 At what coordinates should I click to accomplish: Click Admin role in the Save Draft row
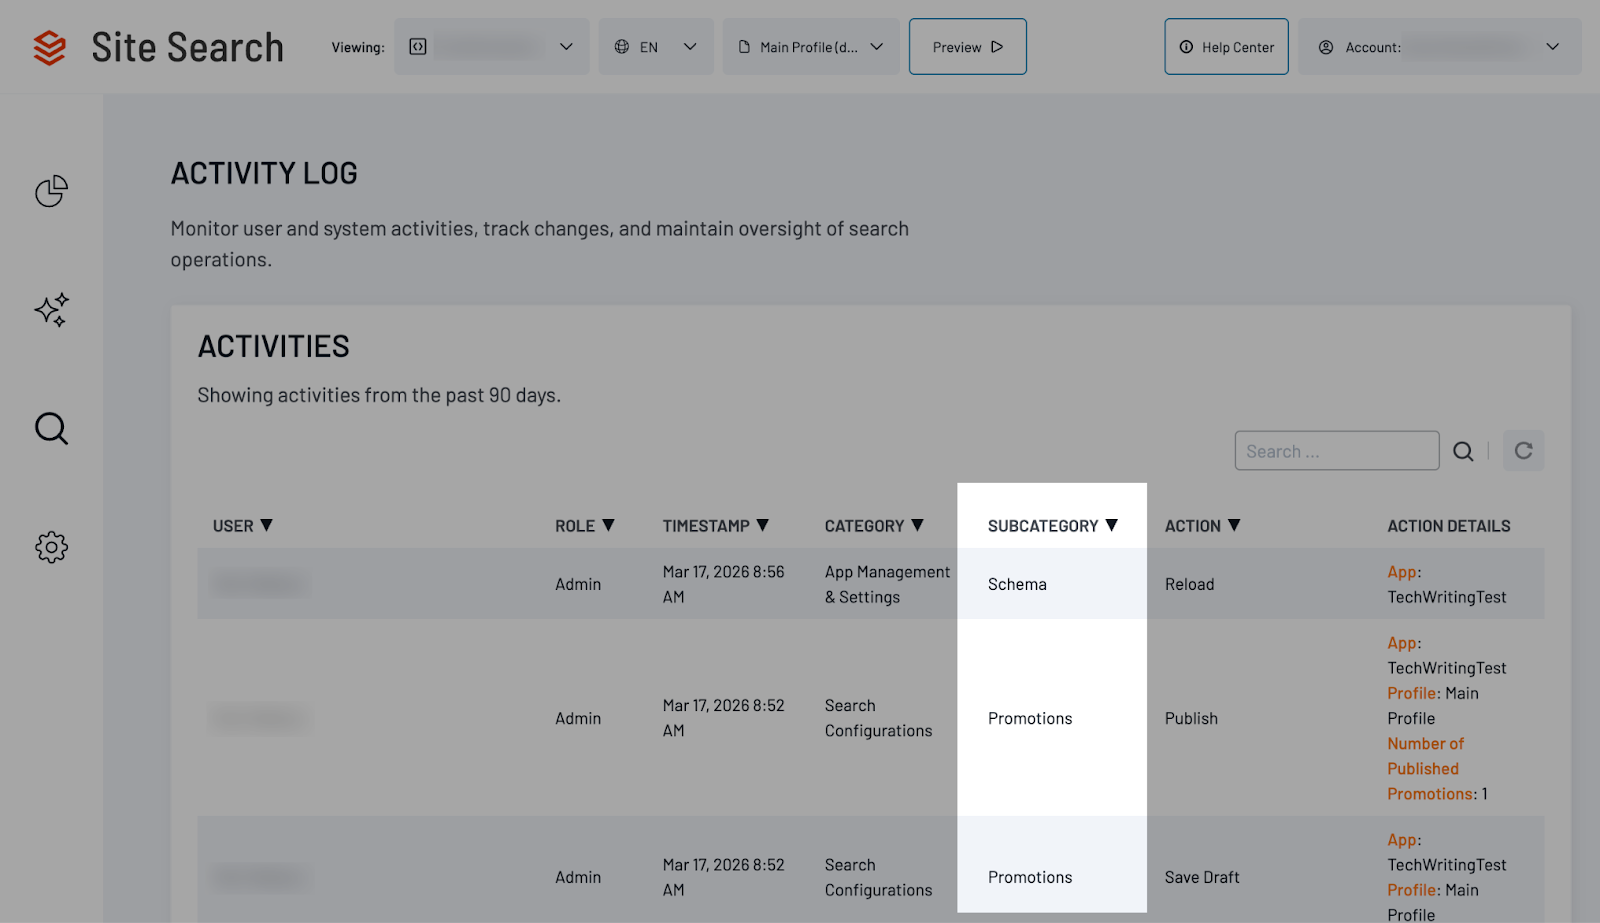[x=578, y=877]
